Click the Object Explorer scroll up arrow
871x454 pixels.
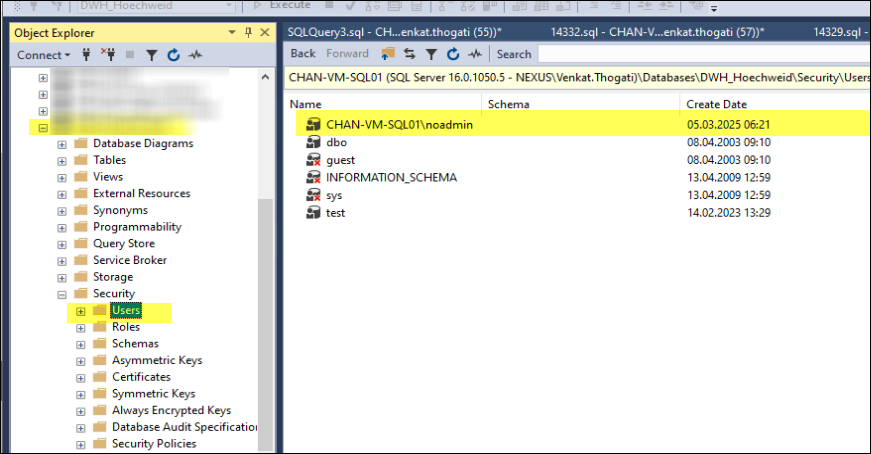[x=265, y=77]
